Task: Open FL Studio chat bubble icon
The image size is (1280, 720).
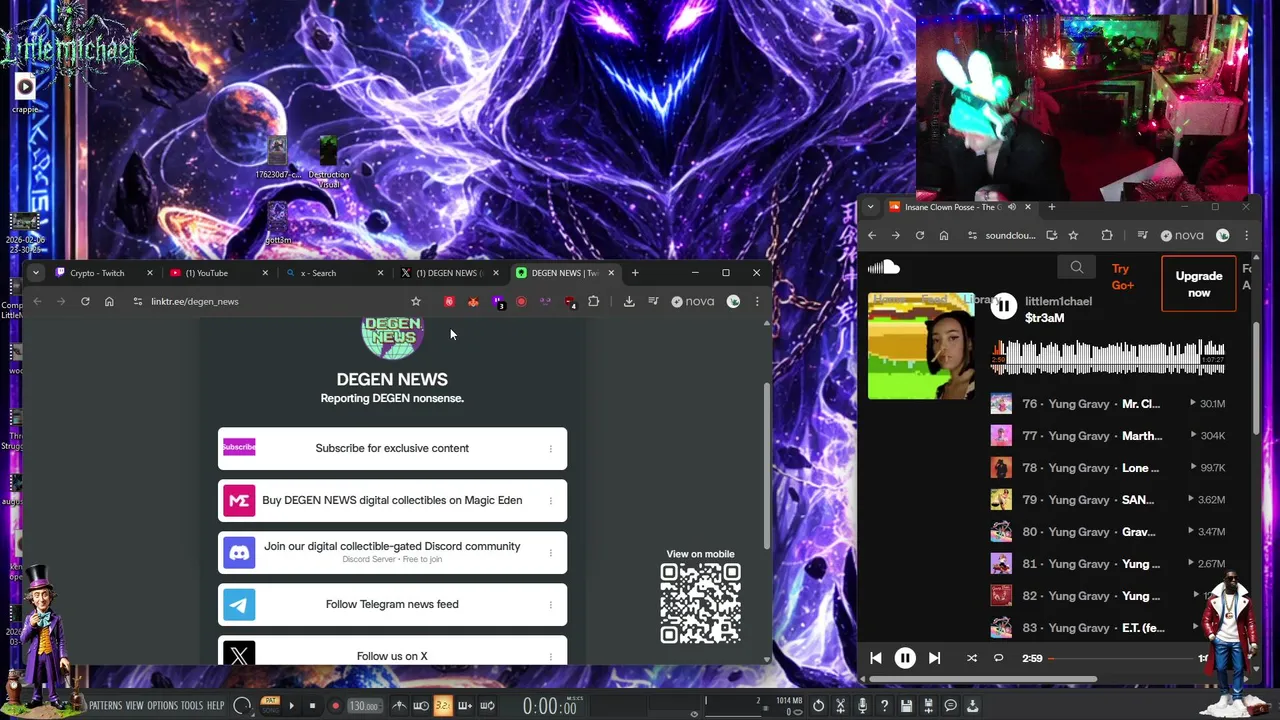Action: coord(950,706)
